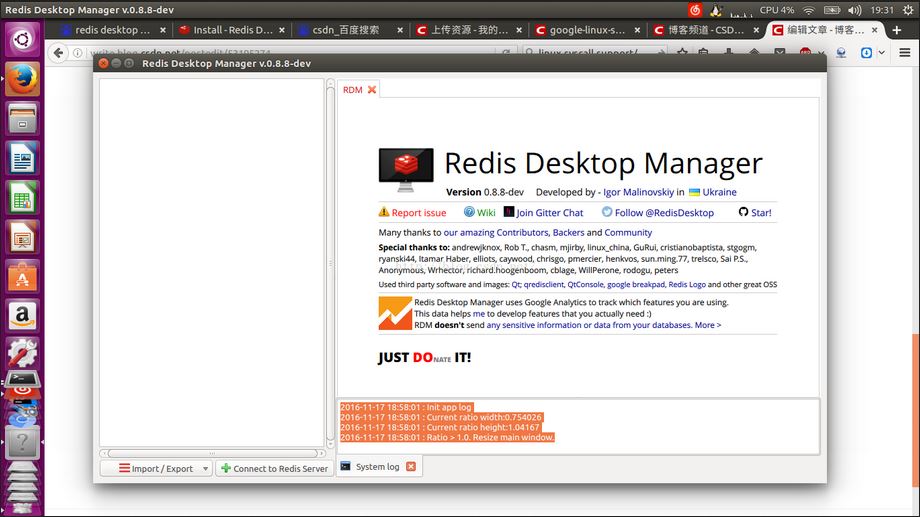The image size is (920, 517).
Task: Click the JUST DOnate IT! banner
Action: tap(424, 357)
